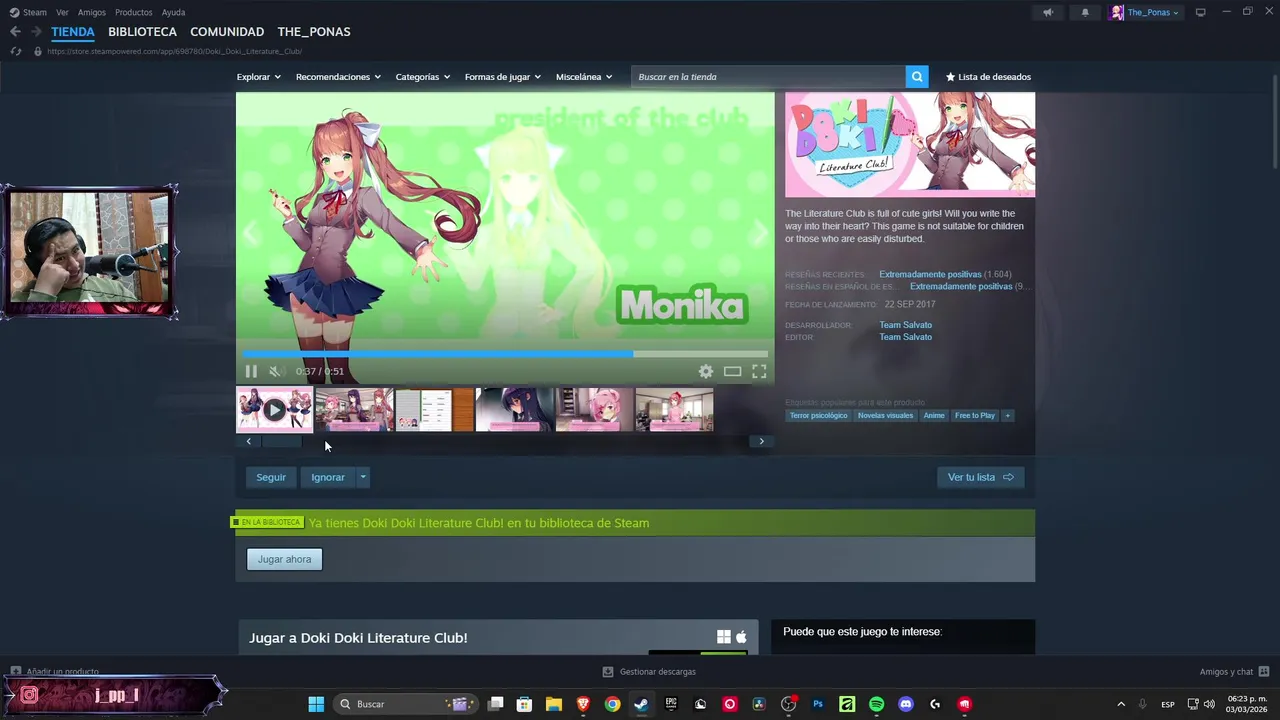
Task: Open Discord from the taskbar
Action: [x=906, y=704]
